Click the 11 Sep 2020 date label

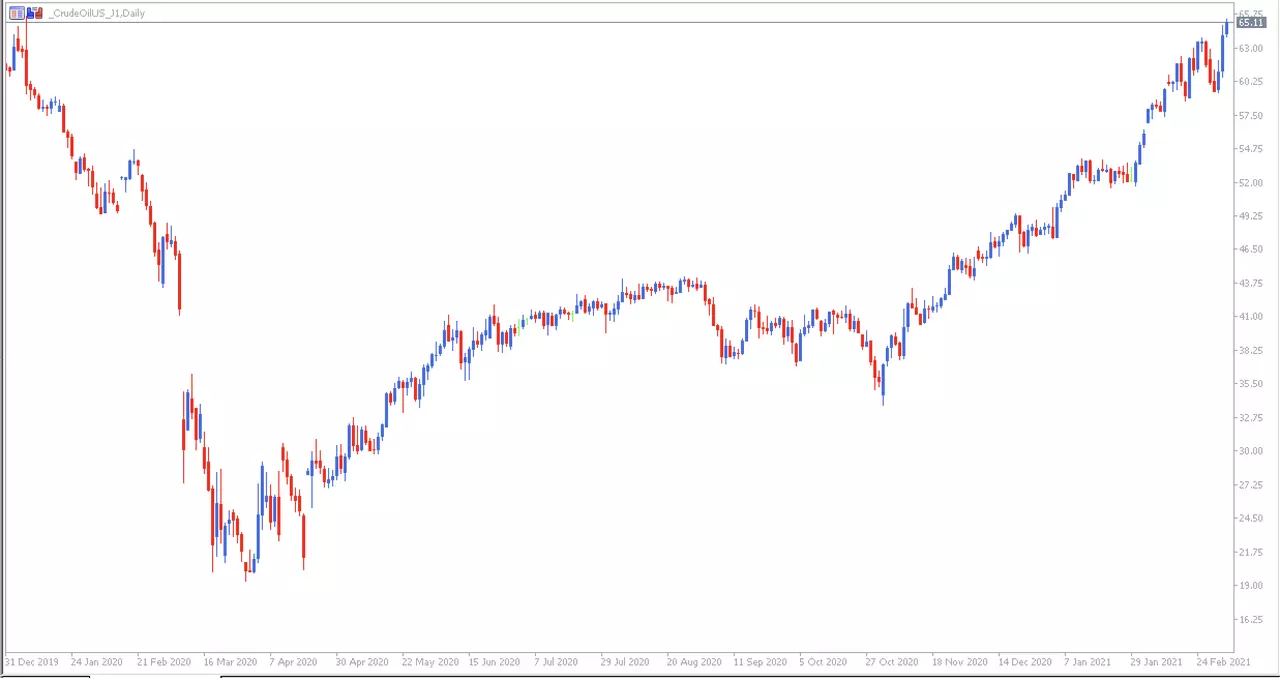759,662
